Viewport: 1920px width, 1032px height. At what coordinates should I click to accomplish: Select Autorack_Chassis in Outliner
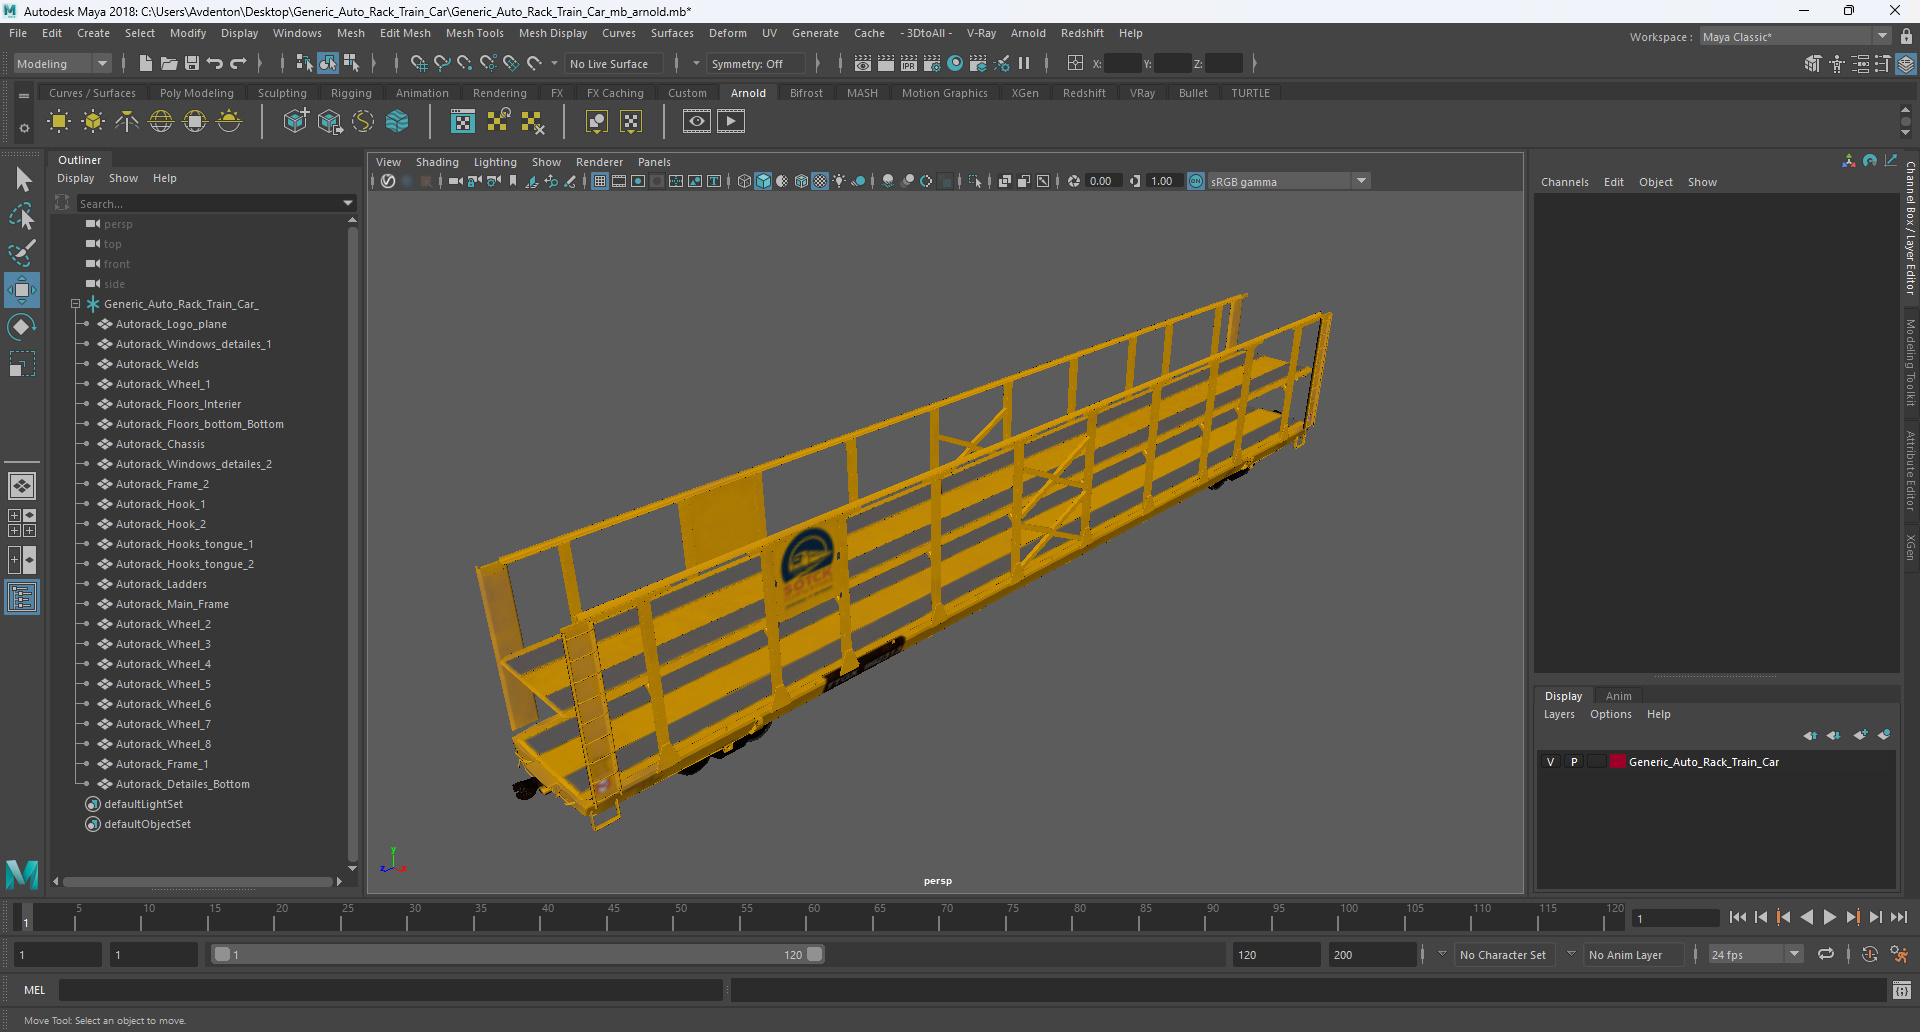[160, 444]
